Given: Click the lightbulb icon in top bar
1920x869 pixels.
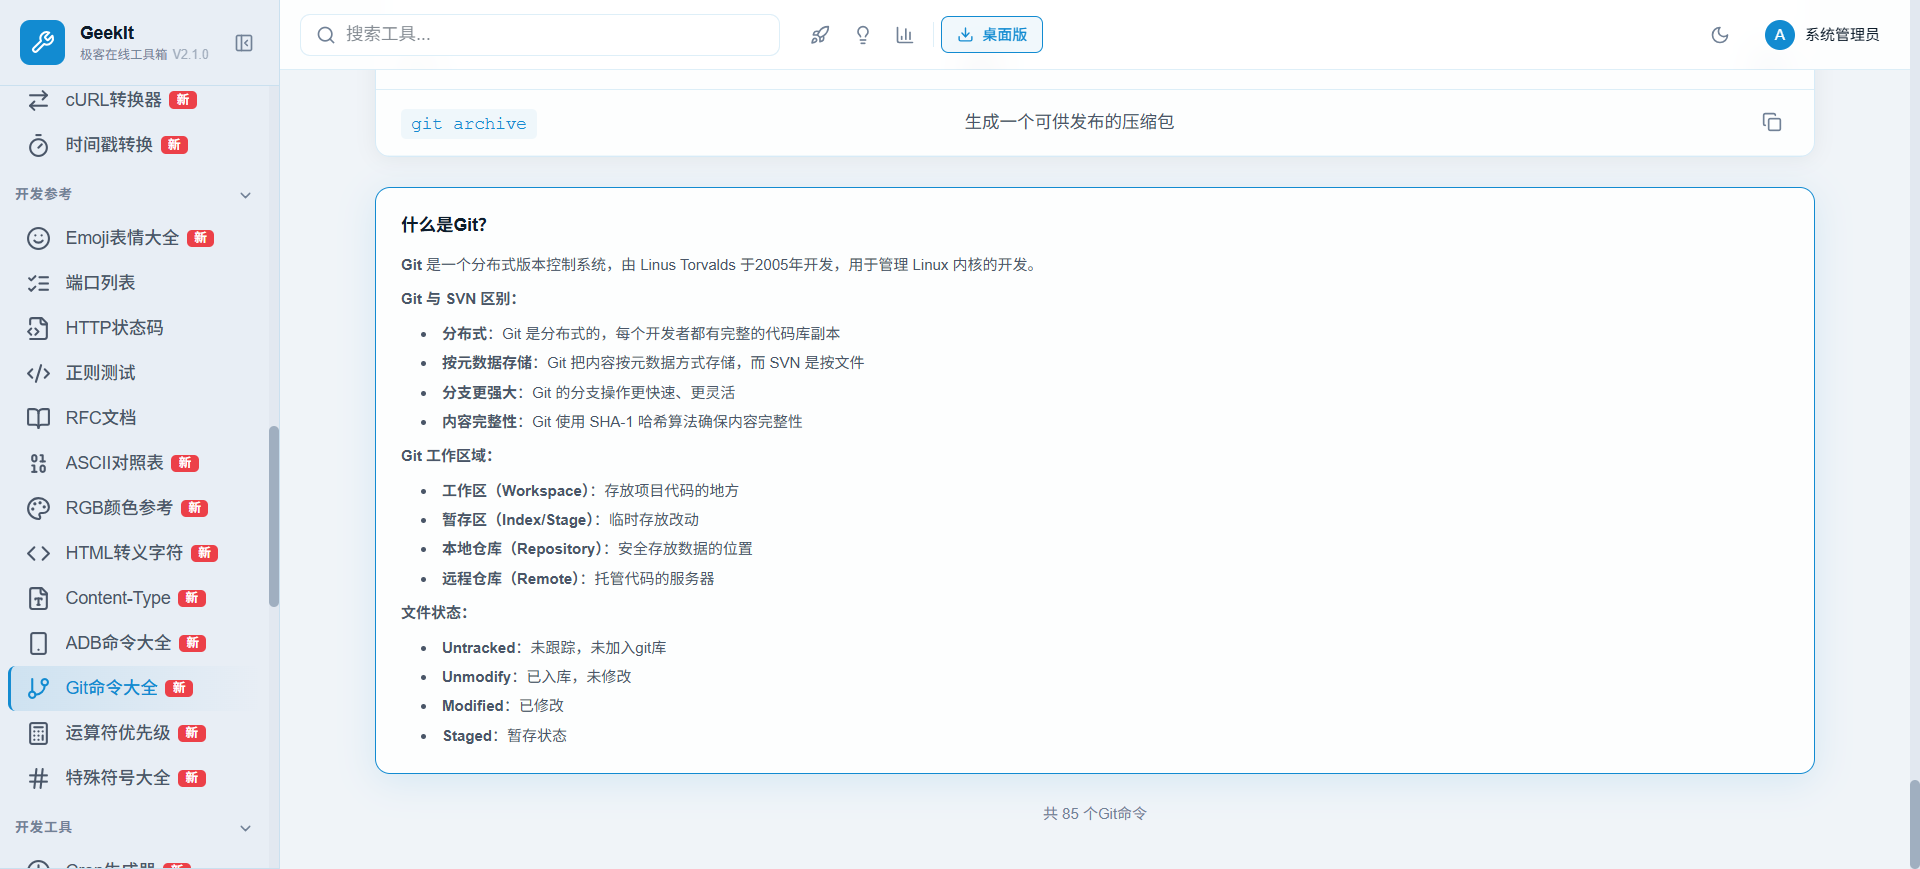Looking at the screenshot, I should pos(863,35).
